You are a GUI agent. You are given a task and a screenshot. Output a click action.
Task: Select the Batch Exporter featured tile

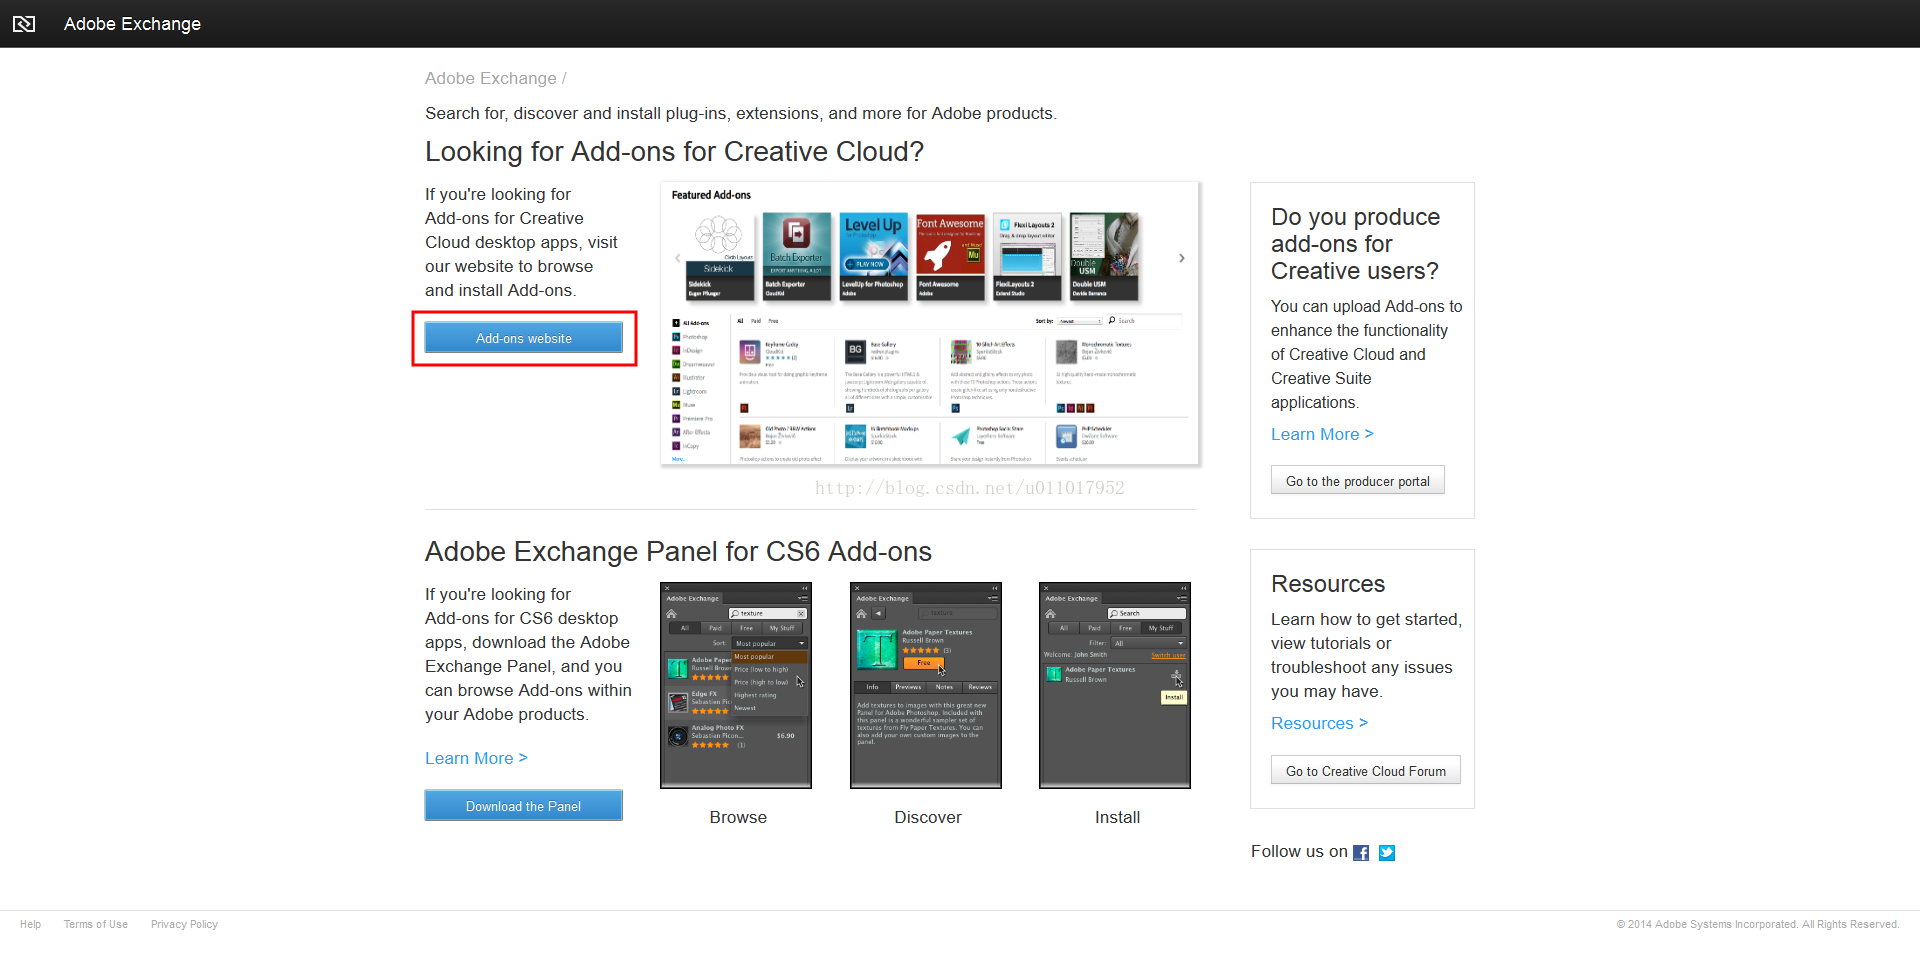tap(796, 256)
